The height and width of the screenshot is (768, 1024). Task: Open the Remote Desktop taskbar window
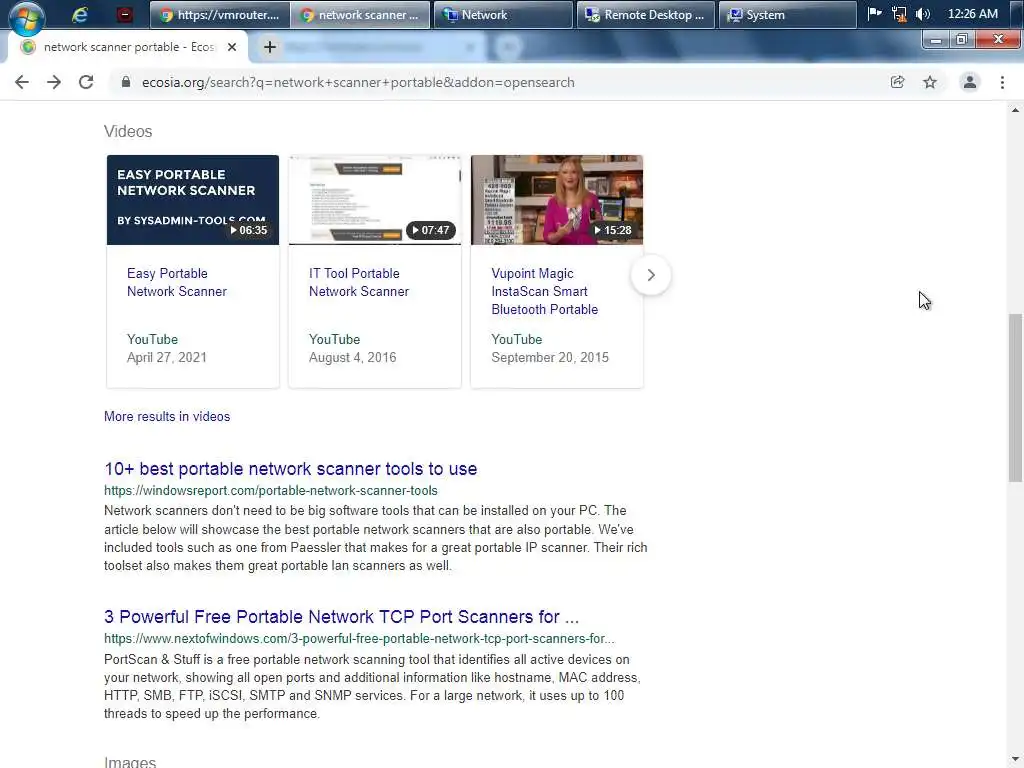coord(645,14)
